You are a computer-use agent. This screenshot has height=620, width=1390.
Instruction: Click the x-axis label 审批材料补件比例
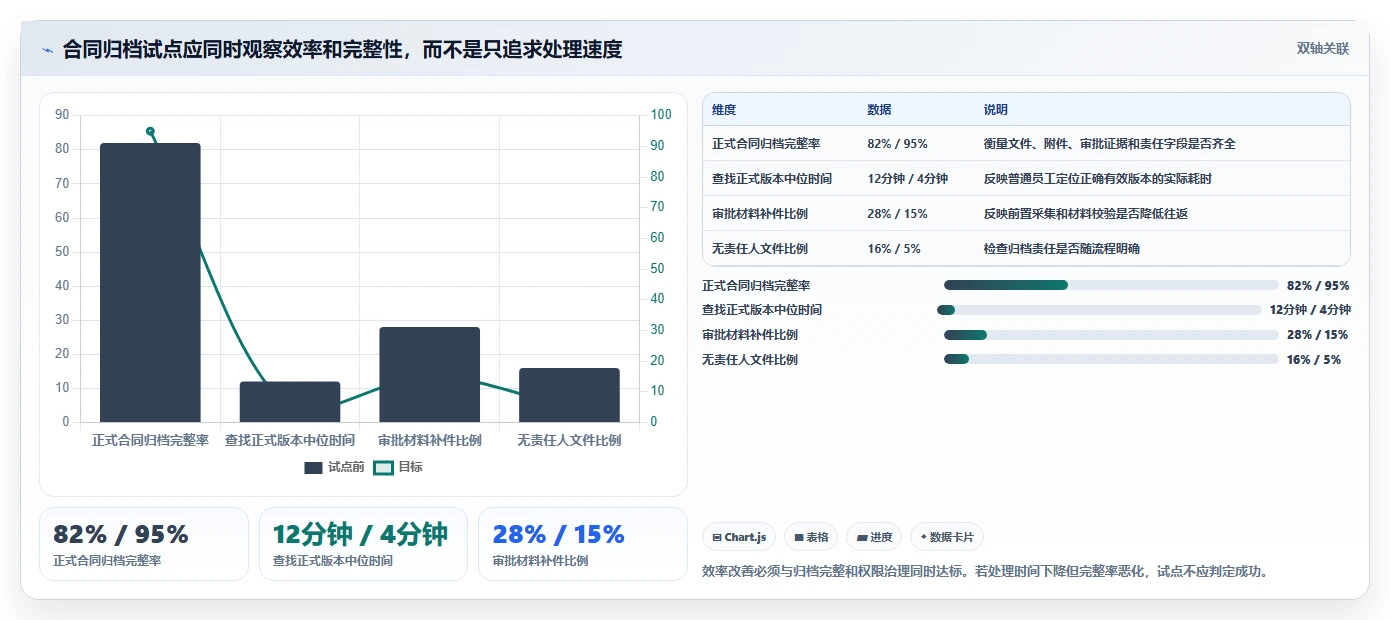(x=430, y=440)
